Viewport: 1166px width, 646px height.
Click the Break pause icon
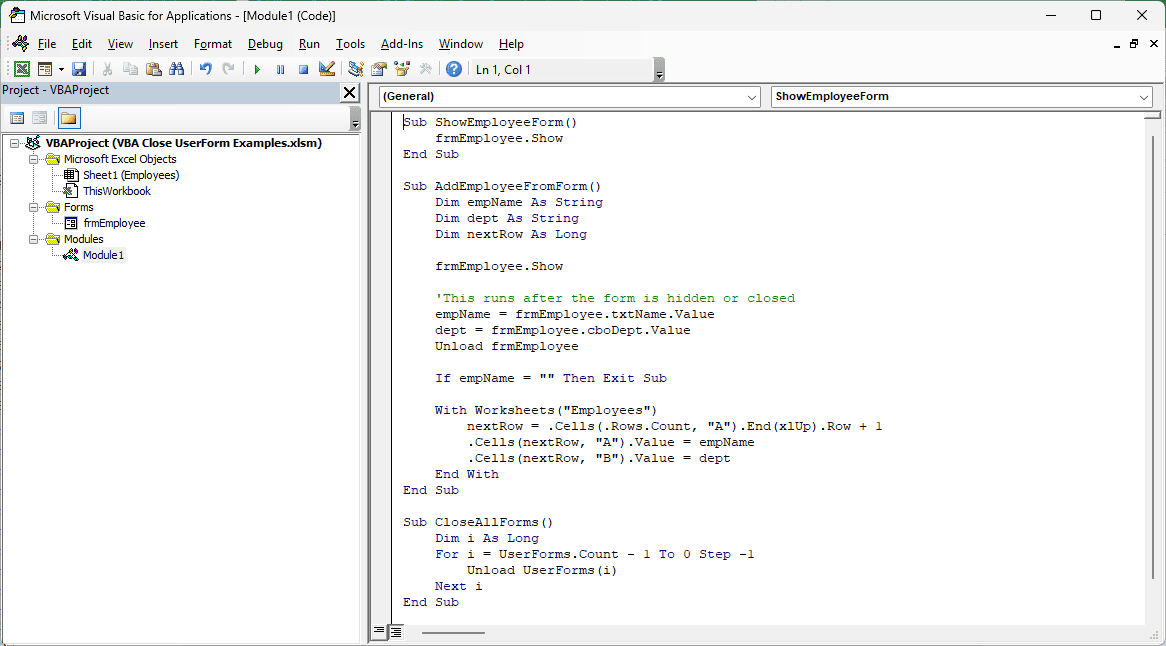(x=280, y=69)
